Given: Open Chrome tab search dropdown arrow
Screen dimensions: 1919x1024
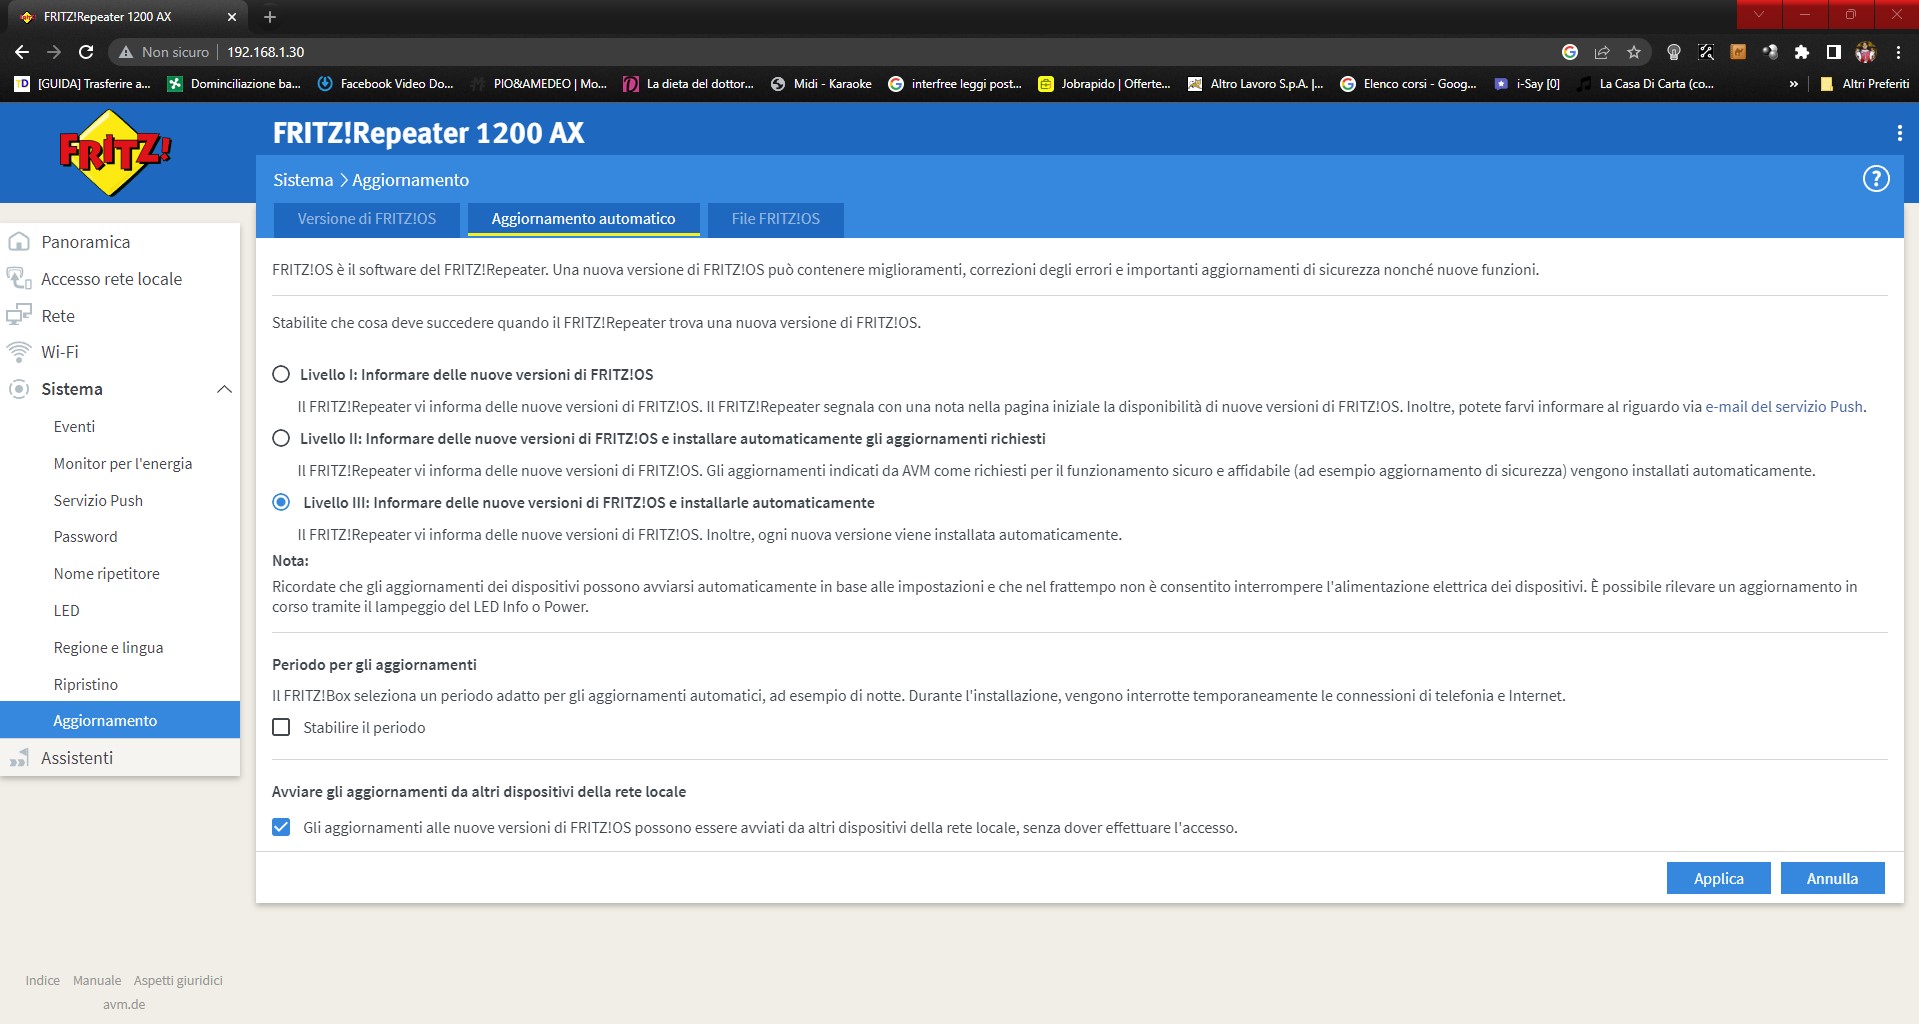Looking at the screenshot, I should coord(1759,14).
